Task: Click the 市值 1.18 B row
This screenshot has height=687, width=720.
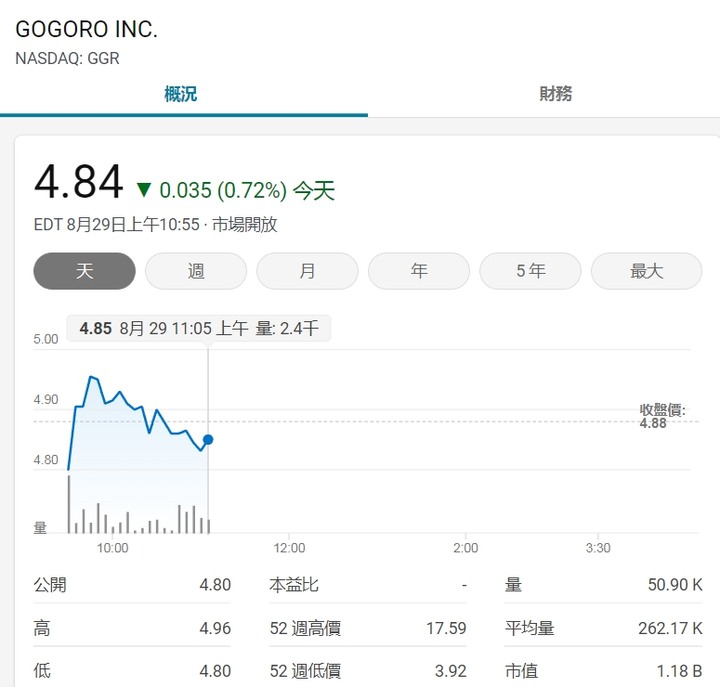Action: click(x=603, y=671)
